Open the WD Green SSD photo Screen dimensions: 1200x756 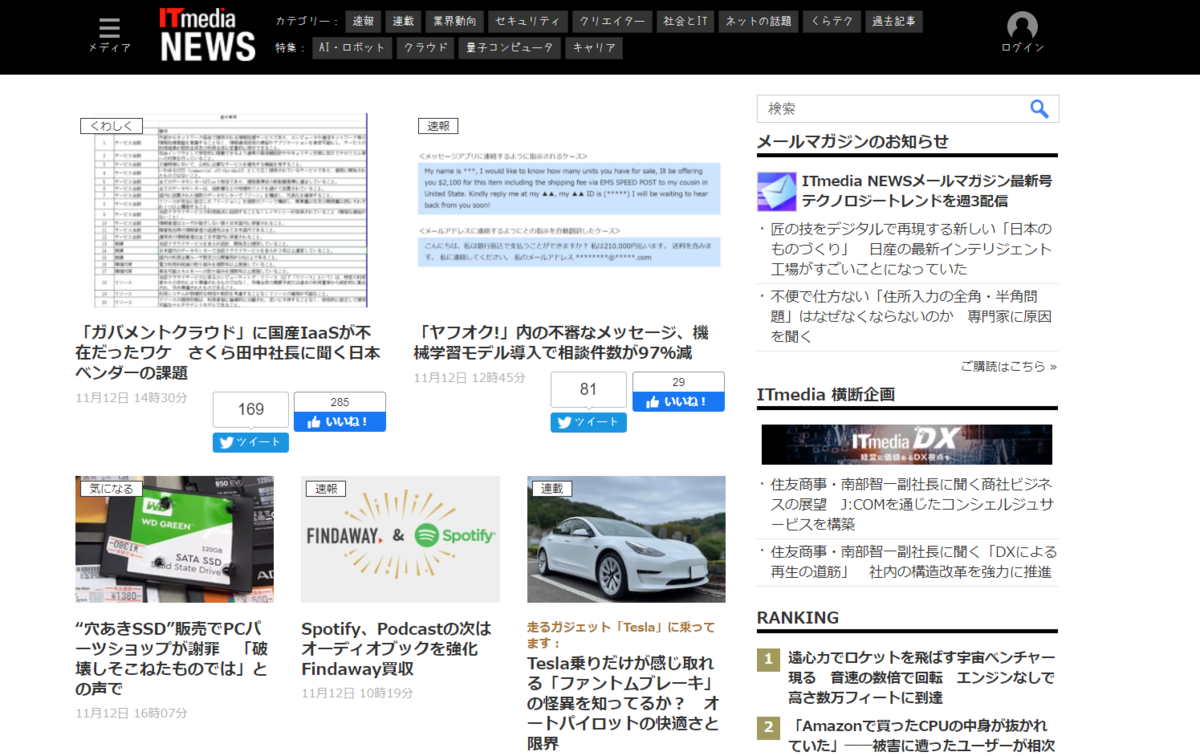coord(174,539)
